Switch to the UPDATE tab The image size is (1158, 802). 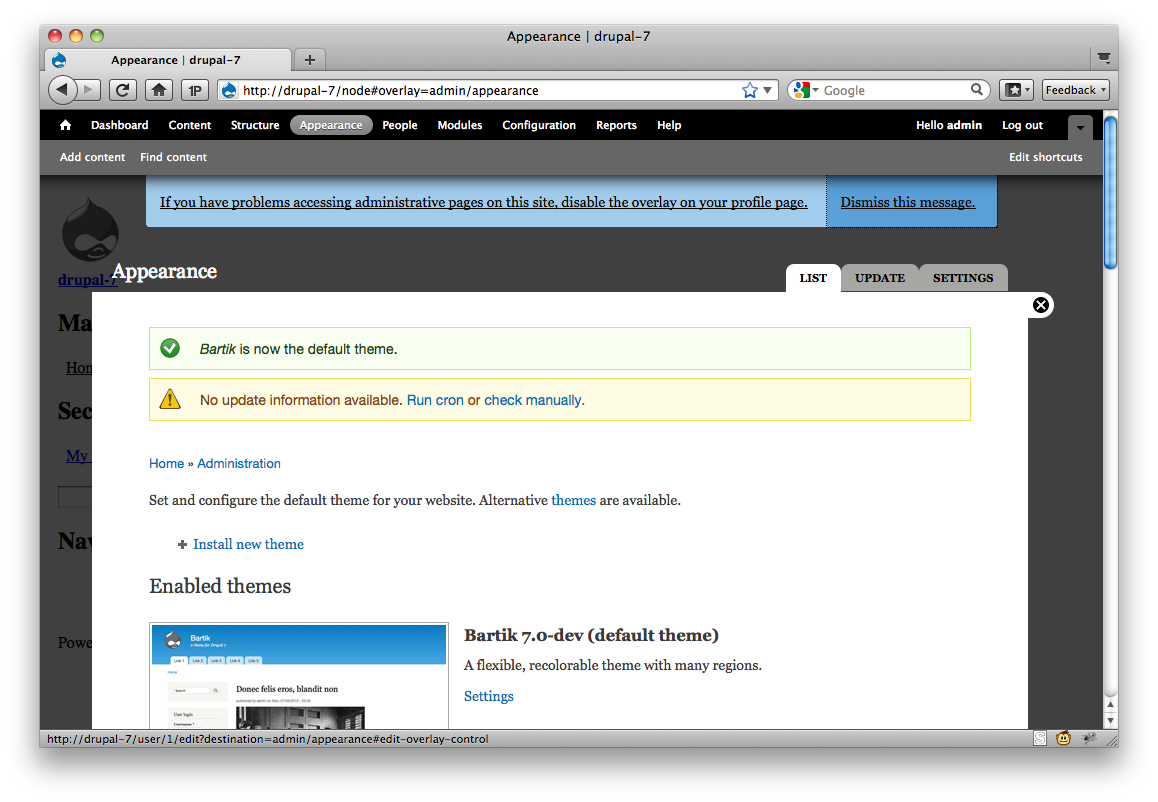[x=880, y=277]
